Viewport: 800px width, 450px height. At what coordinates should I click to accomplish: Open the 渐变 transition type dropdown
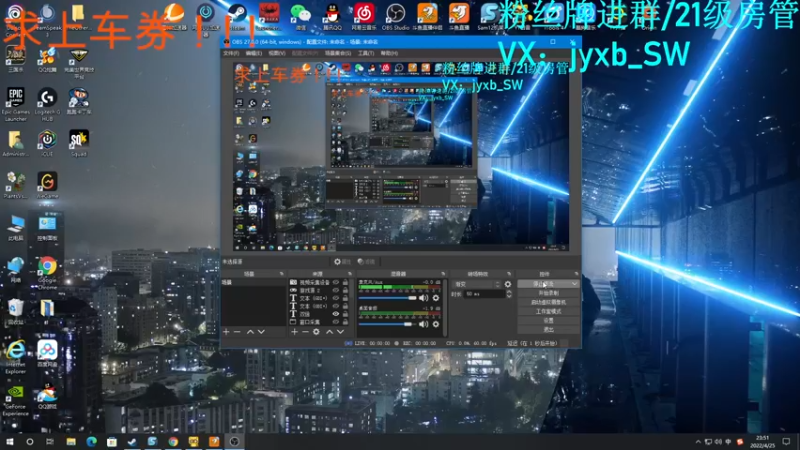click(477, 284)
